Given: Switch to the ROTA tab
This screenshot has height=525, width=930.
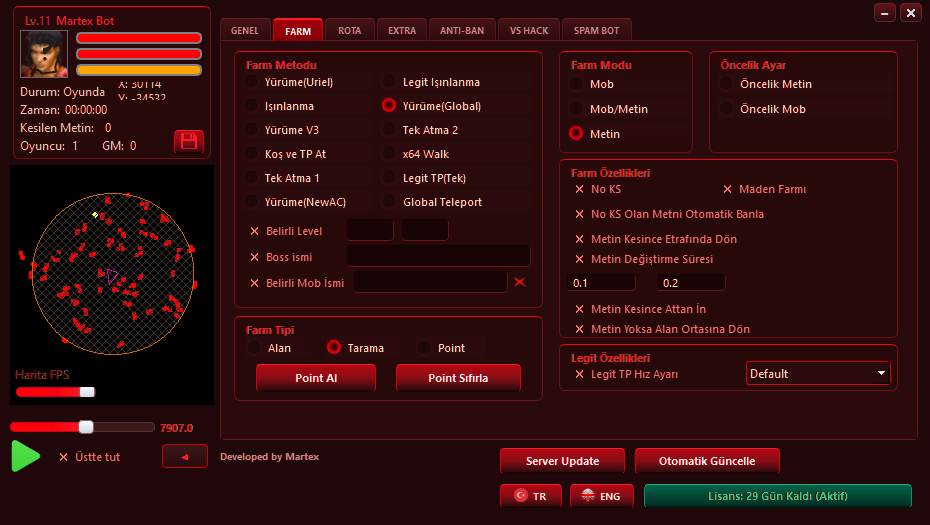Looking at the screenshot, I should [349, 30].
